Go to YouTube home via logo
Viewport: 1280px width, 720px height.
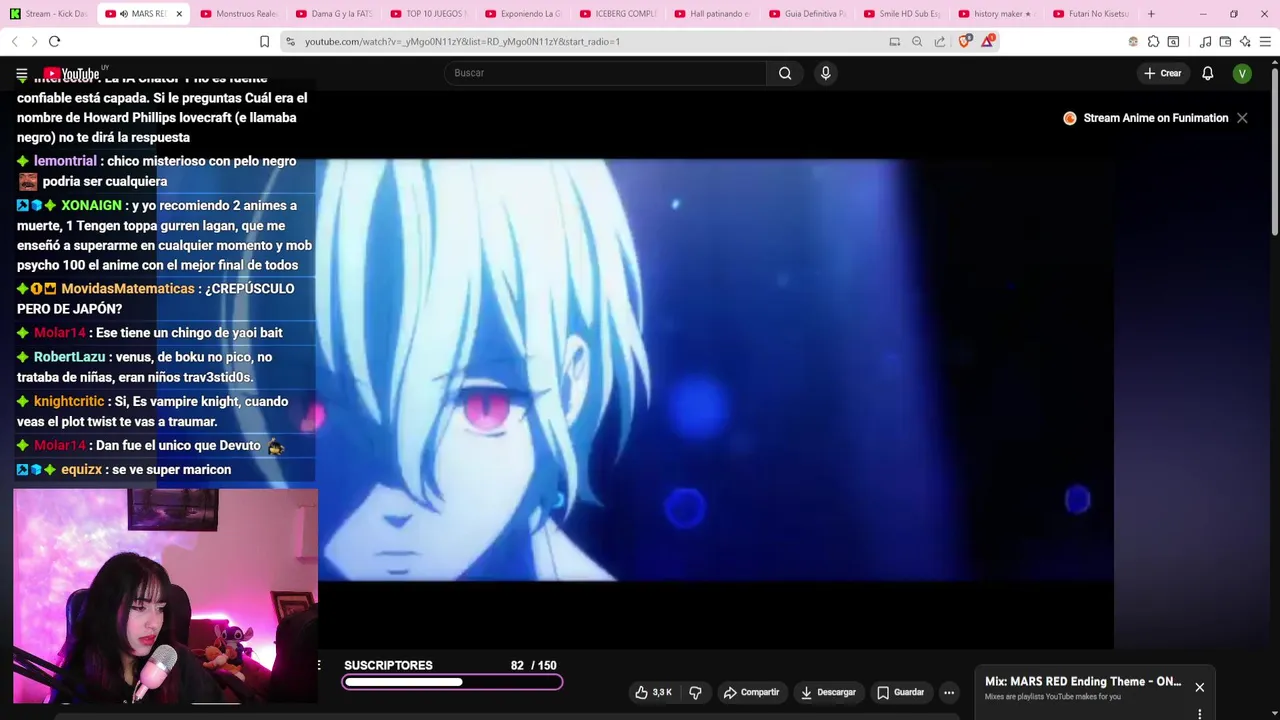pyautogui.click(x=72, y=74)
